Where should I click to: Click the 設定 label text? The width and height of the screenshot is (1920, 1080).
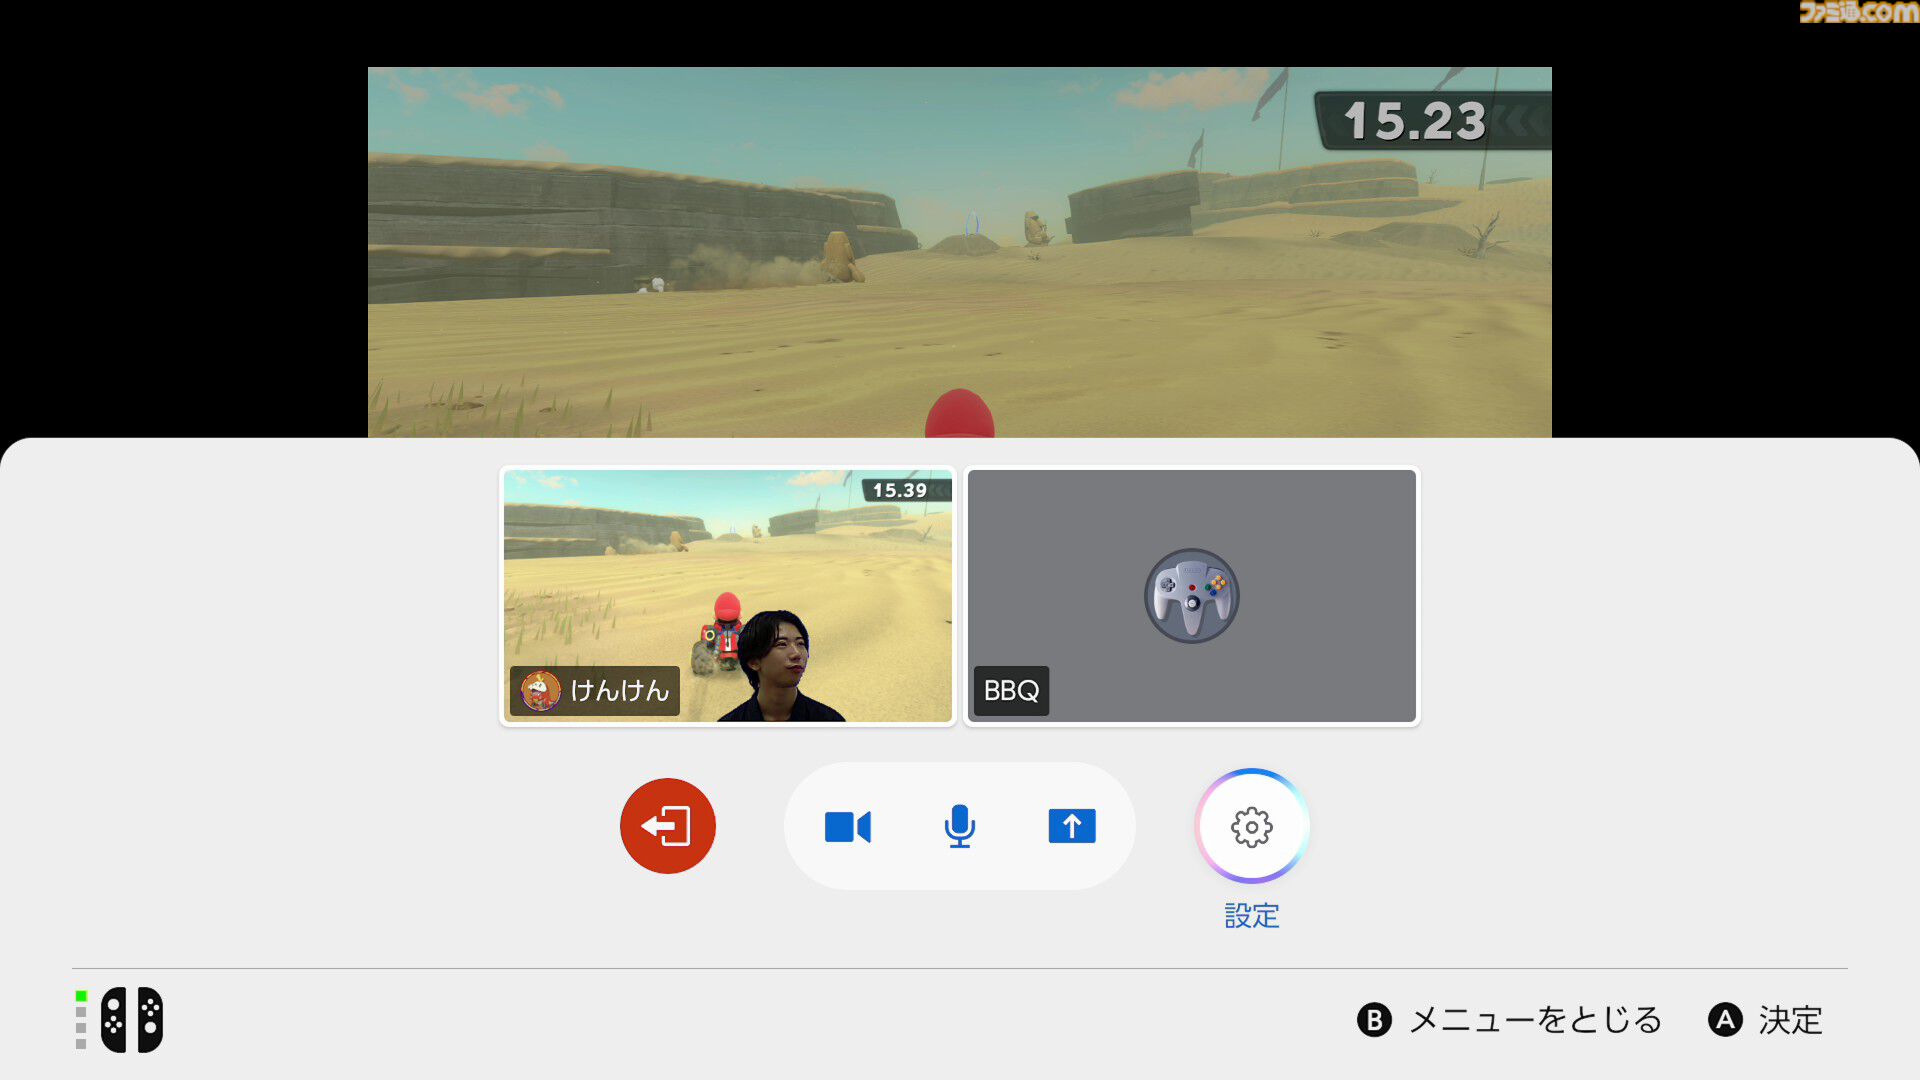pyautogui.click(x=1252, y=916)
